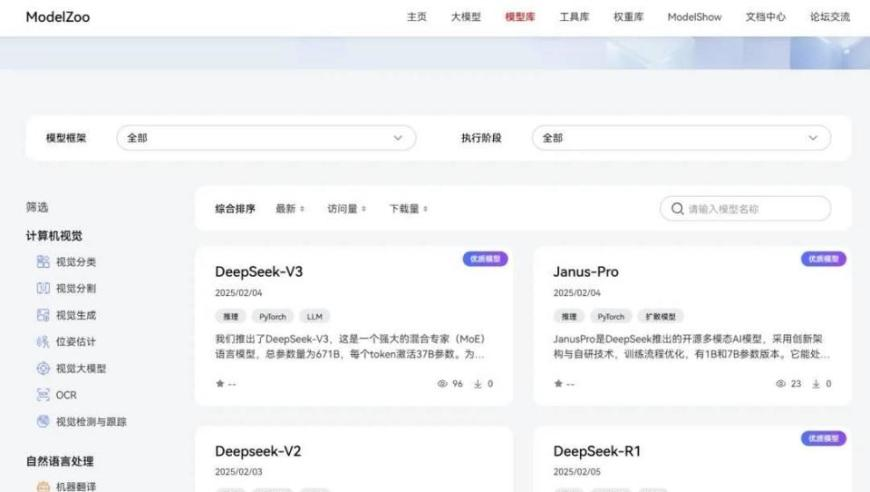This screenshot has width=870, height=492.
Task: Click the 推理 tag on Janus-Pro card
Action: click(569, 317)
